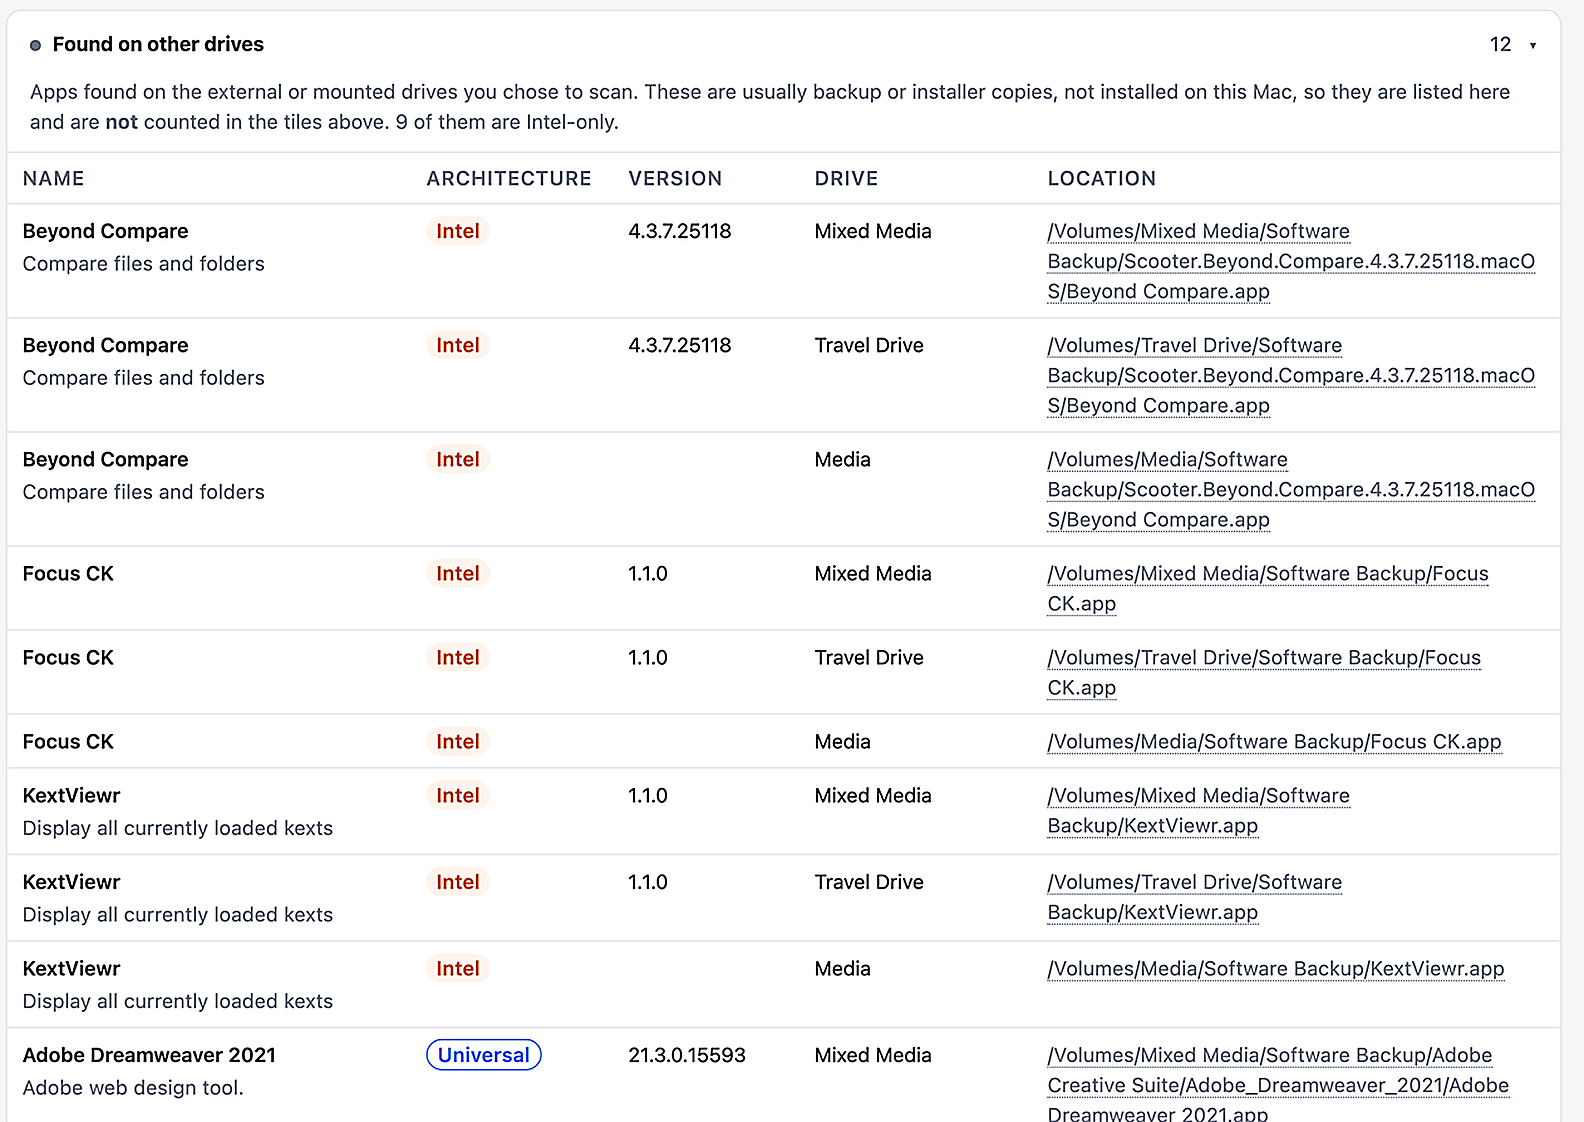
Task: Follow the /Volumes/Media Beyond Compare.app path link
Action: coord(1291,489)
